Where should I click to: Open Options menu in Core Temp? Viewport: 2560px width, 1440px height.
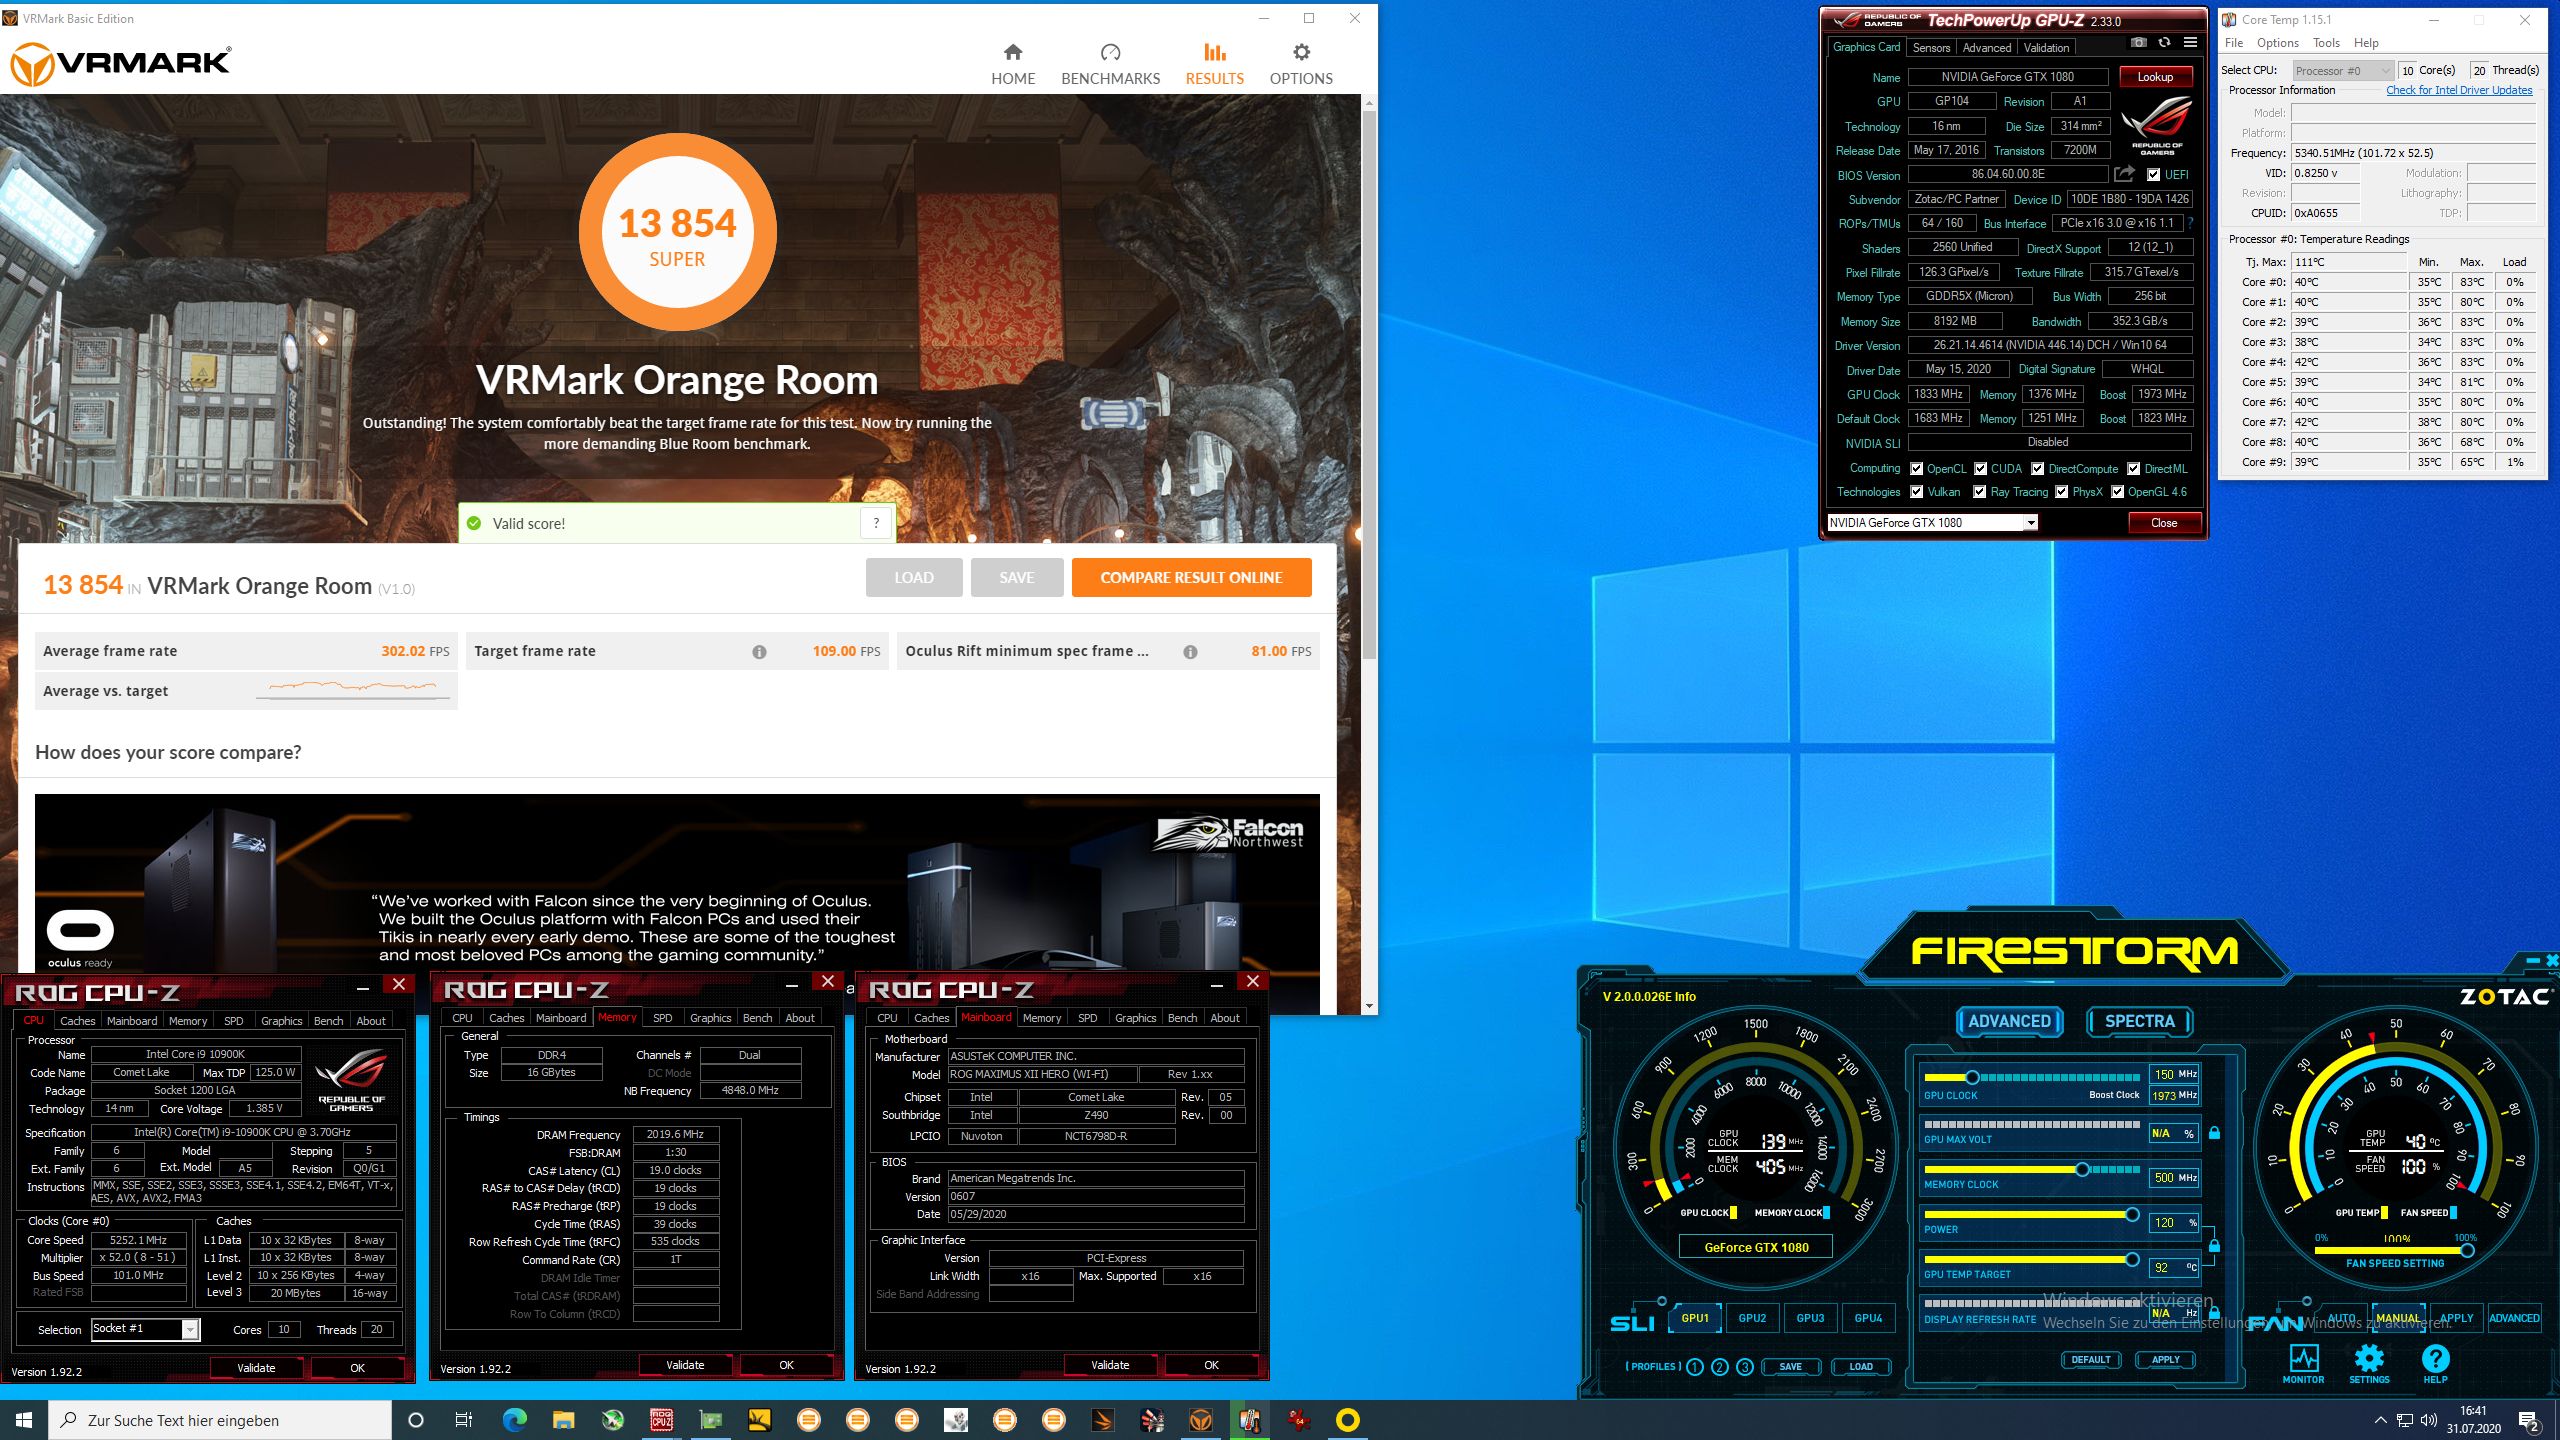(2277, 43)
